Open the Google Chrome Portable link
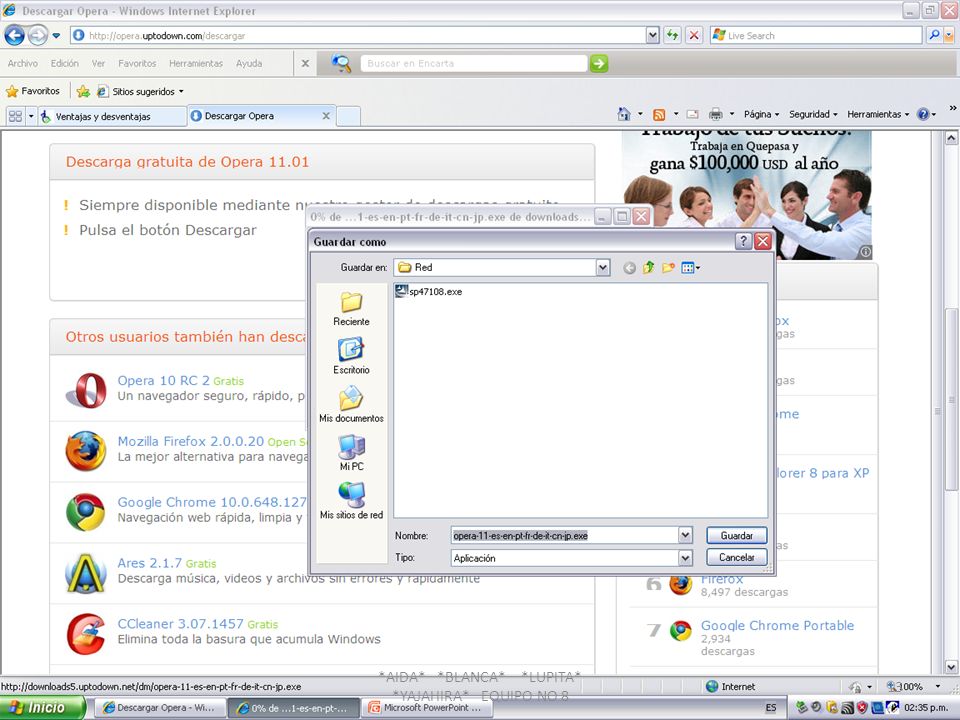960x720 pixels. pos(777,625)
